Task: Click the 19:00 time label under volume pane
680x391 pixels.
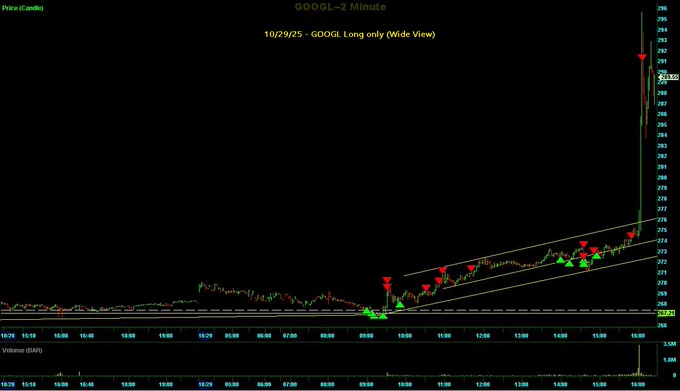Action: tap(166, 384)
